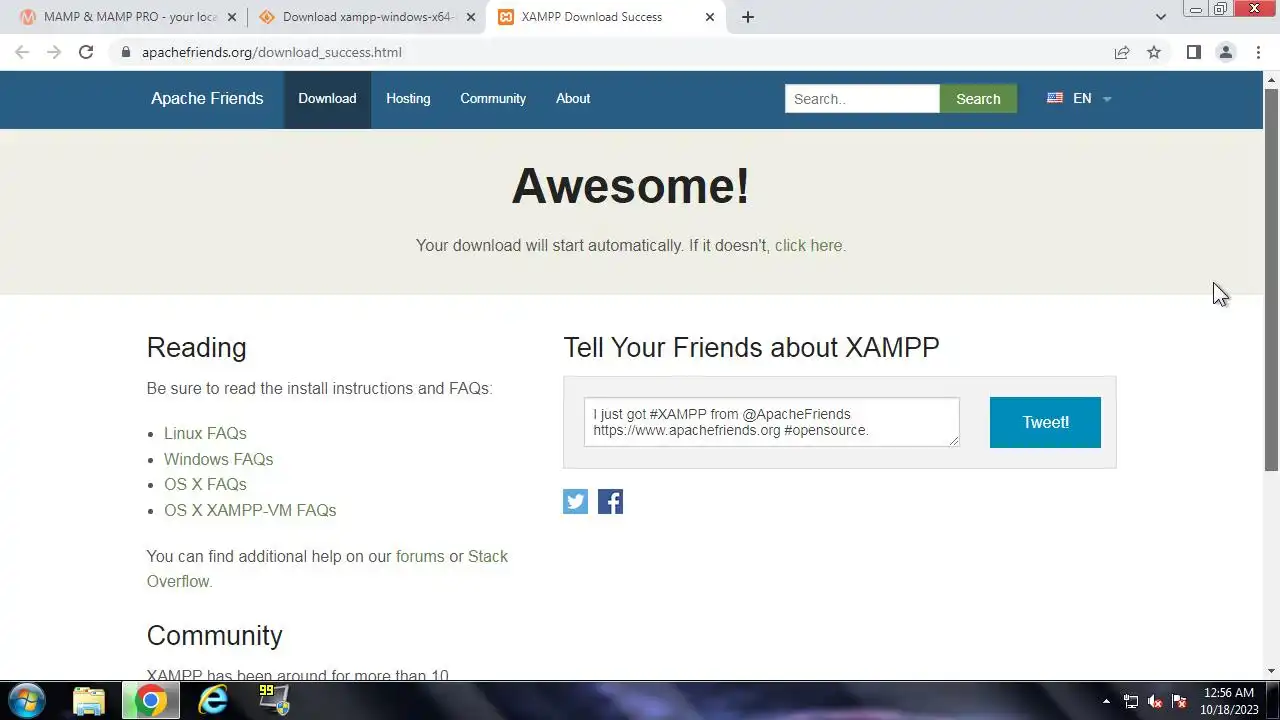Expand the EN language dropdown arrow
The width and height of the screenshot is (1280, 720).
pyautogui.click(x=1107, y=99)
